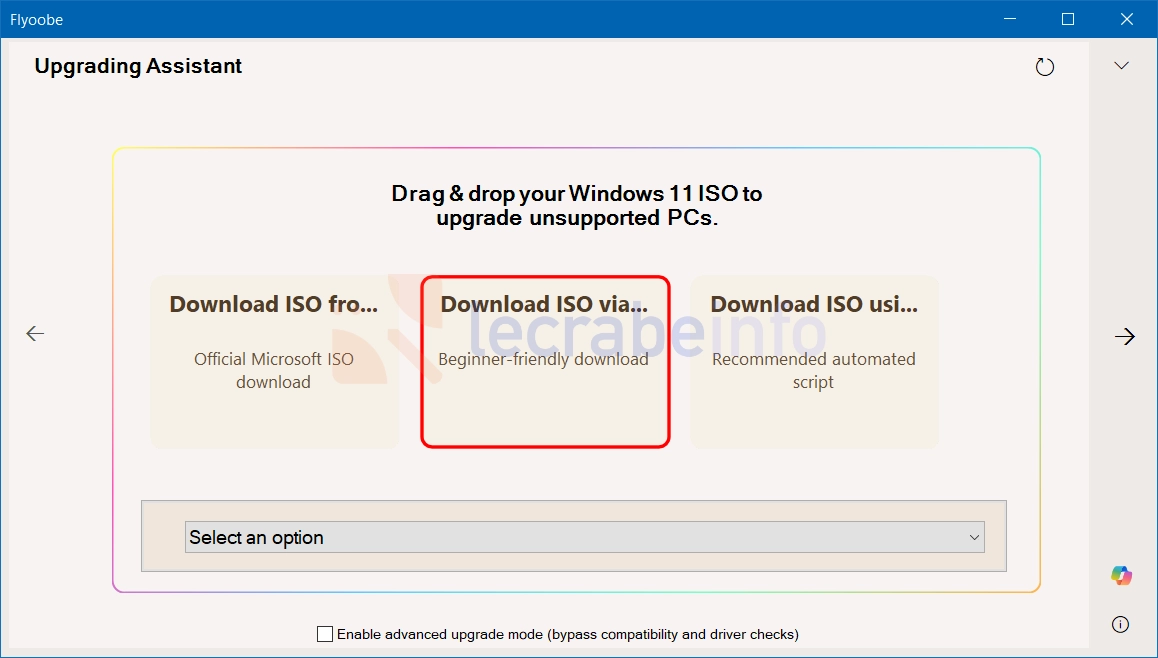Open the Copilot icon in the sidebar
The image size is (1158, 658).
coord(1121,575)
